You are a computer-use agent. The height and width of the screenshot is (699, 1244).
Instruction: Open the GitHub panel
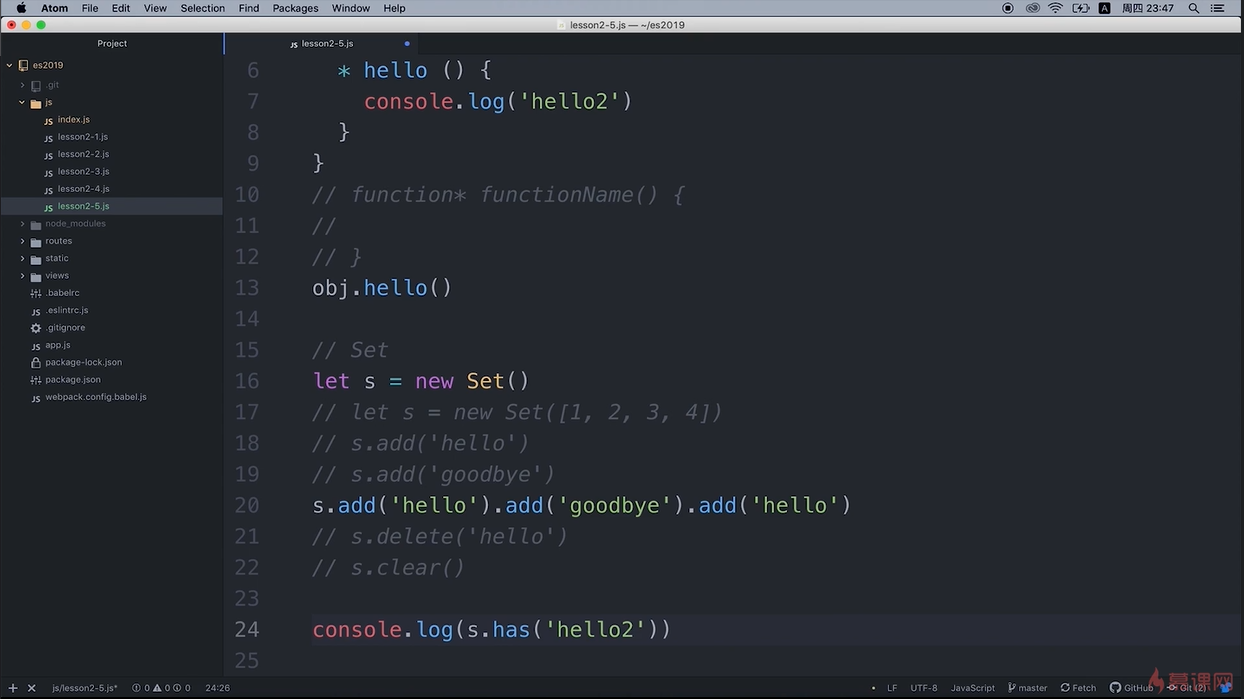[1131, 688]
